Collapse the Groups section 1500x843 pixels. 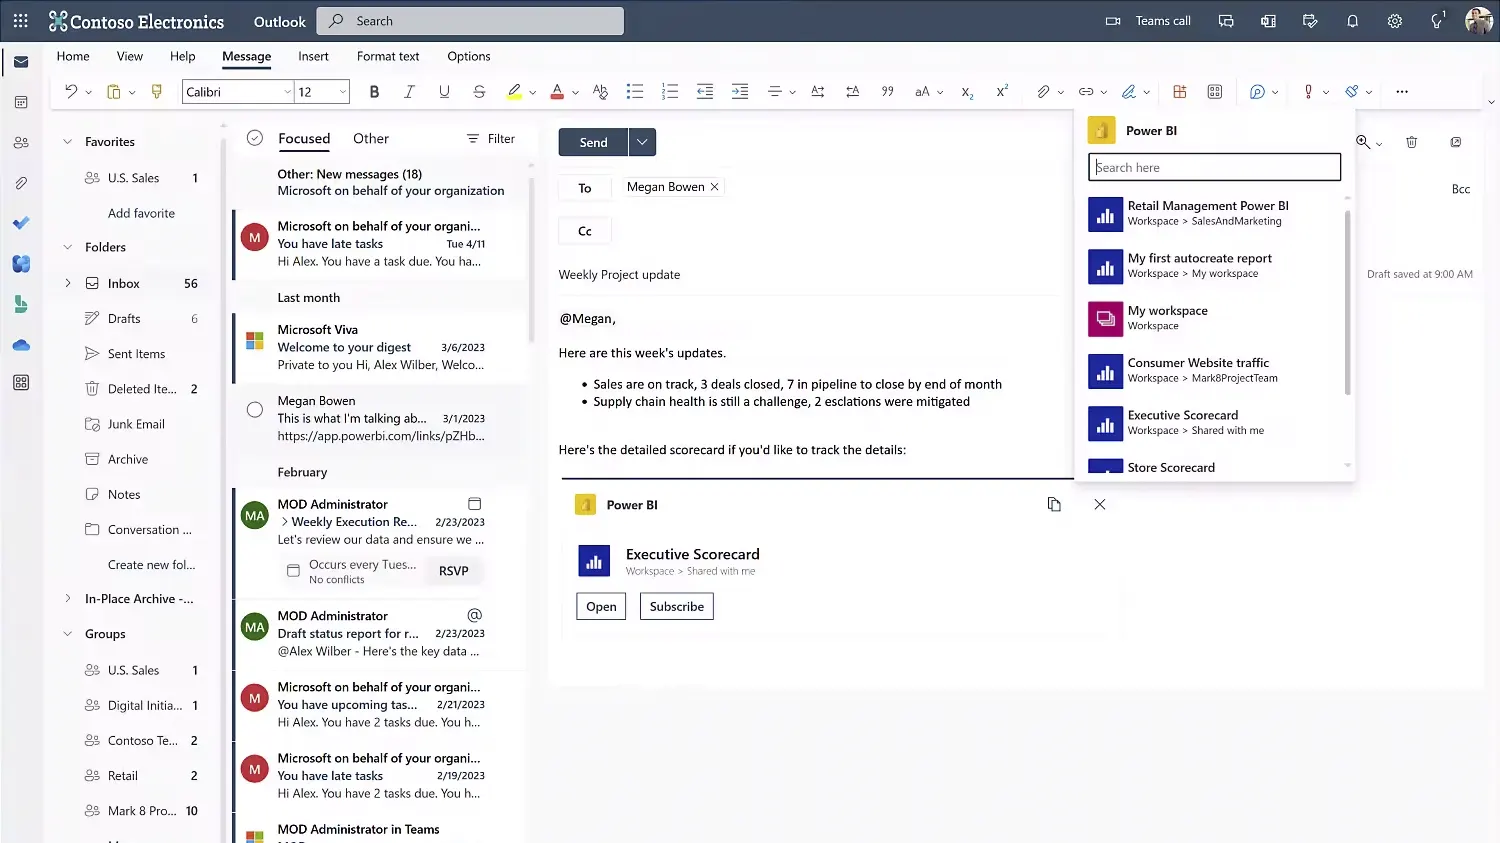[x=68, y=634]
